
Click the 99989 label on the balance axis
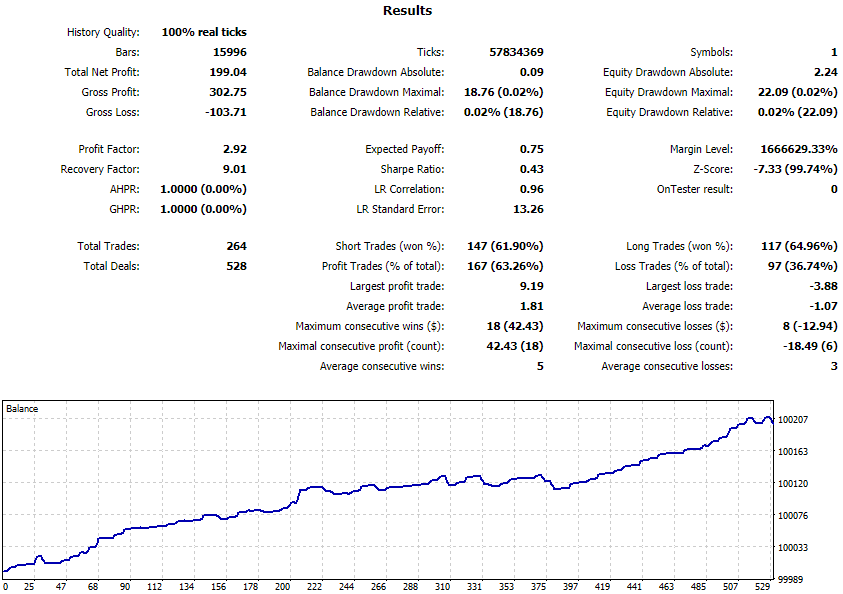pos(790,579)
